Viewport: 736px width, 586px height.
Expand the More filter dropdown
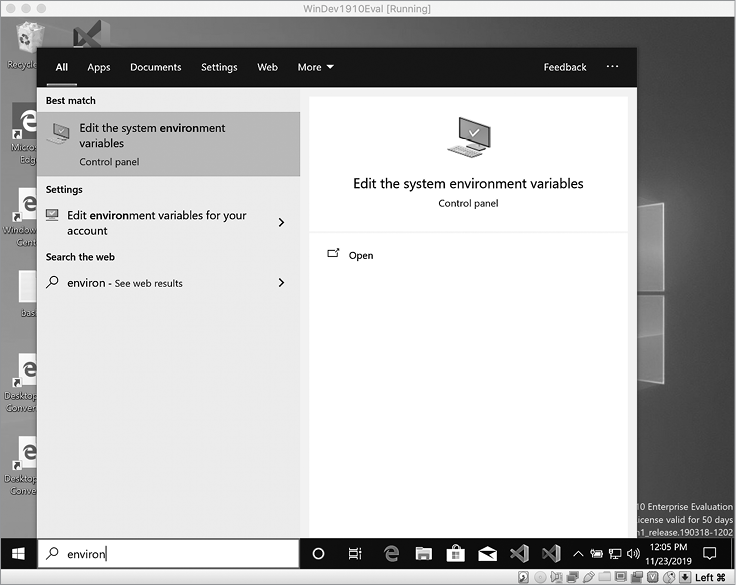315,67
